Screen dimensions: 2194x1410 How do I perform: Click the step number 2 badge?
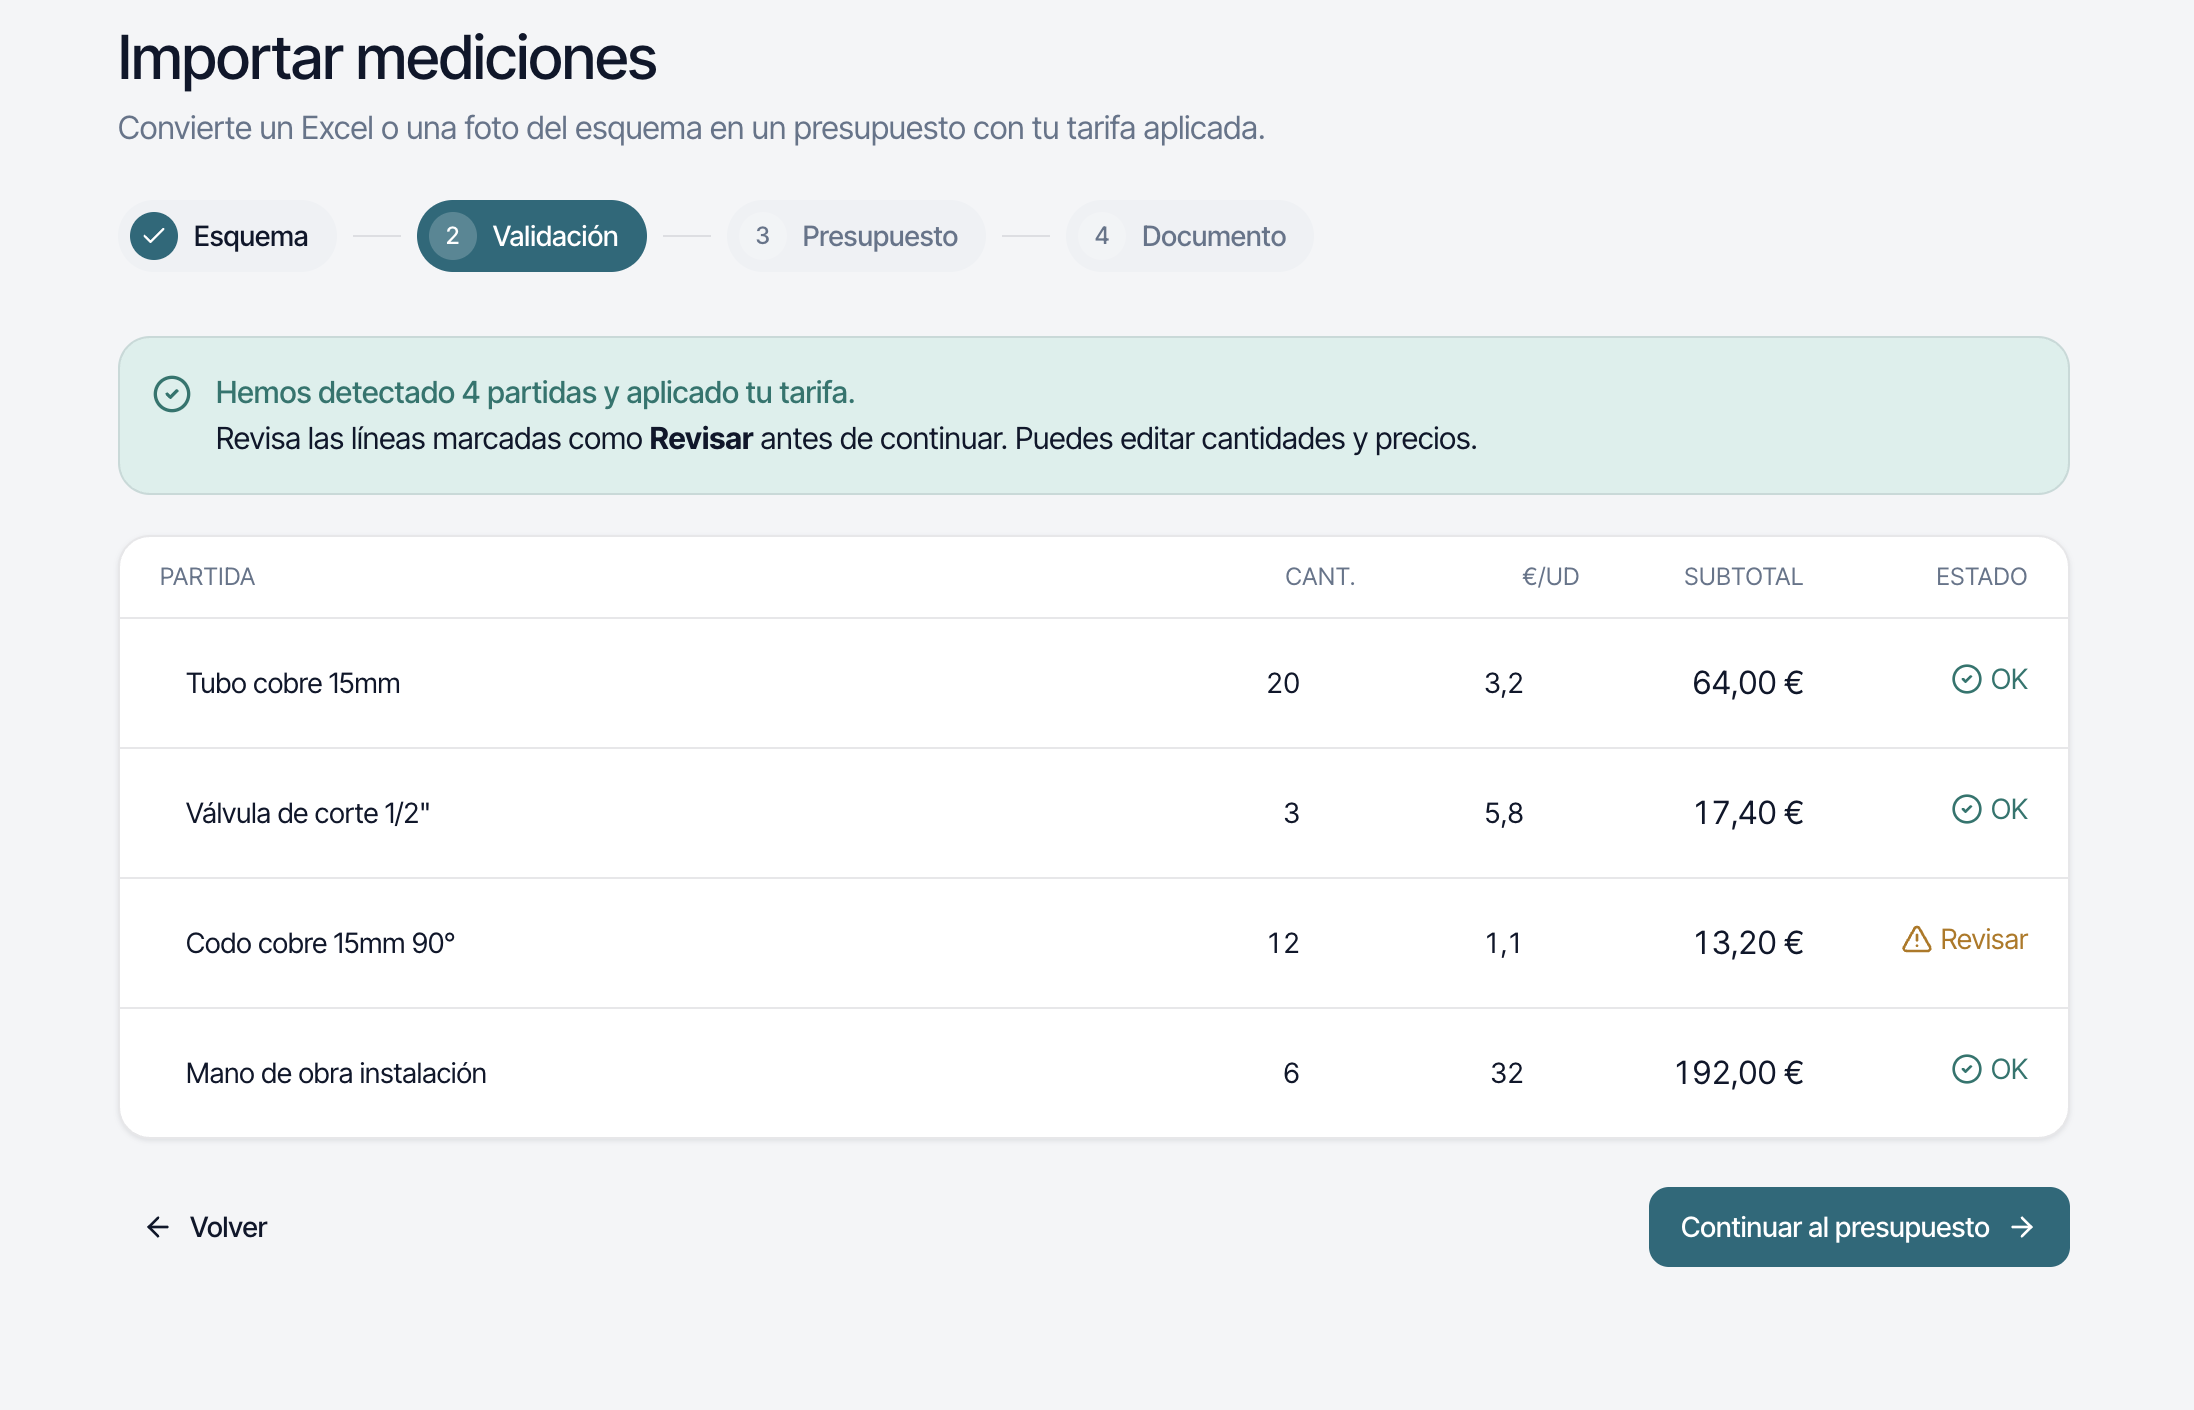453,236
